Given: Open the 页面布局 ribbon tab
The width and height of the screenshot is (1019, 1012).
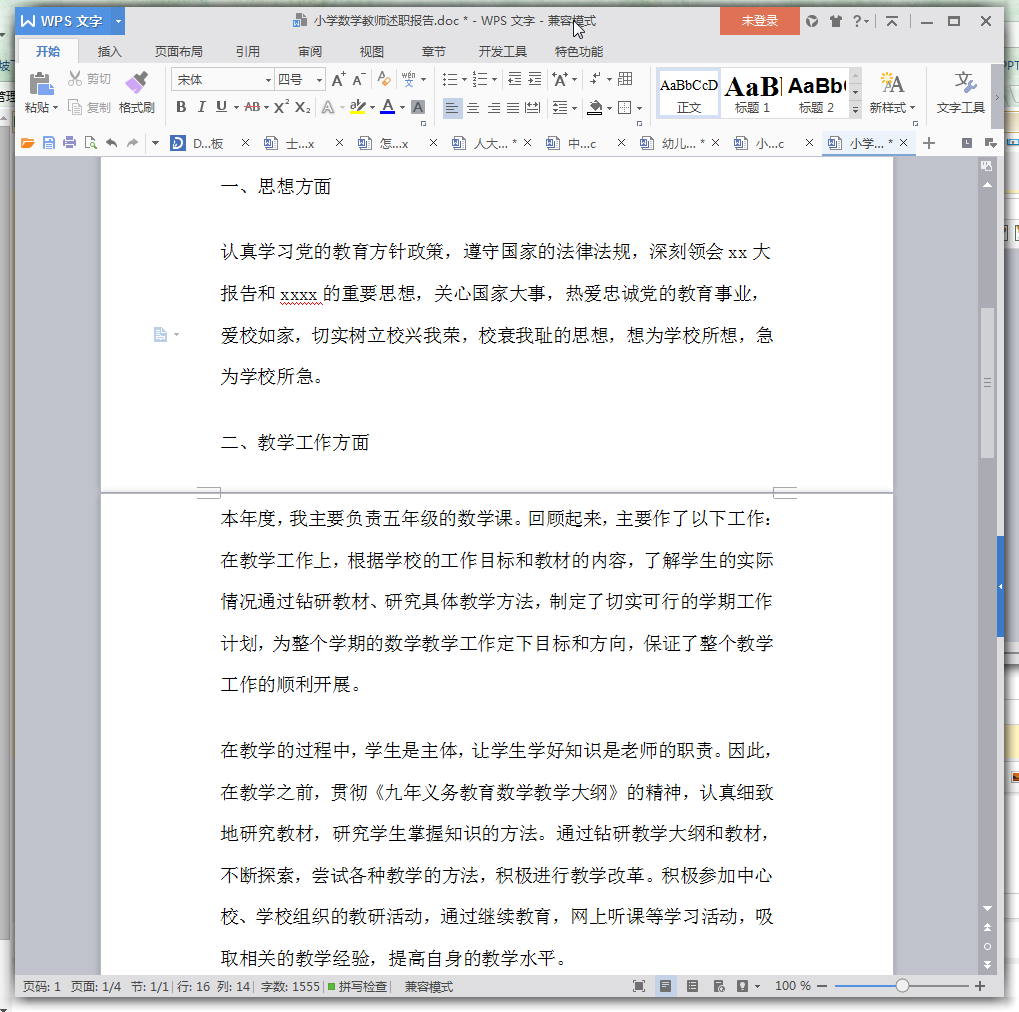Looking at the screenshot, I should (x=178, y=52).
